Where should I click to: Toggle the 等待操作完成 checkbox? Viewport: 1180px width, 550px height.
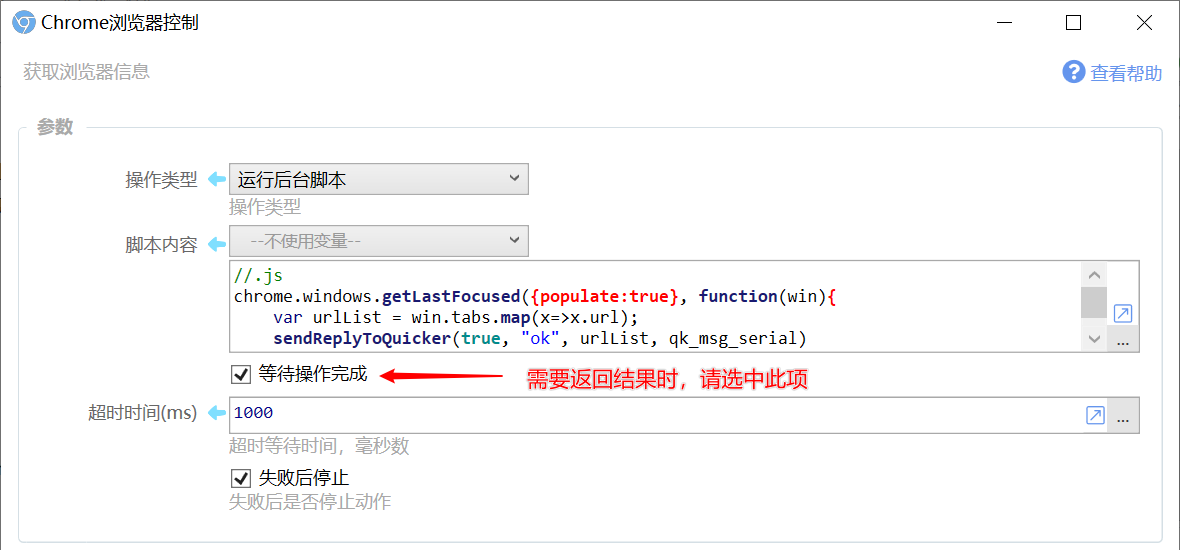240,375
